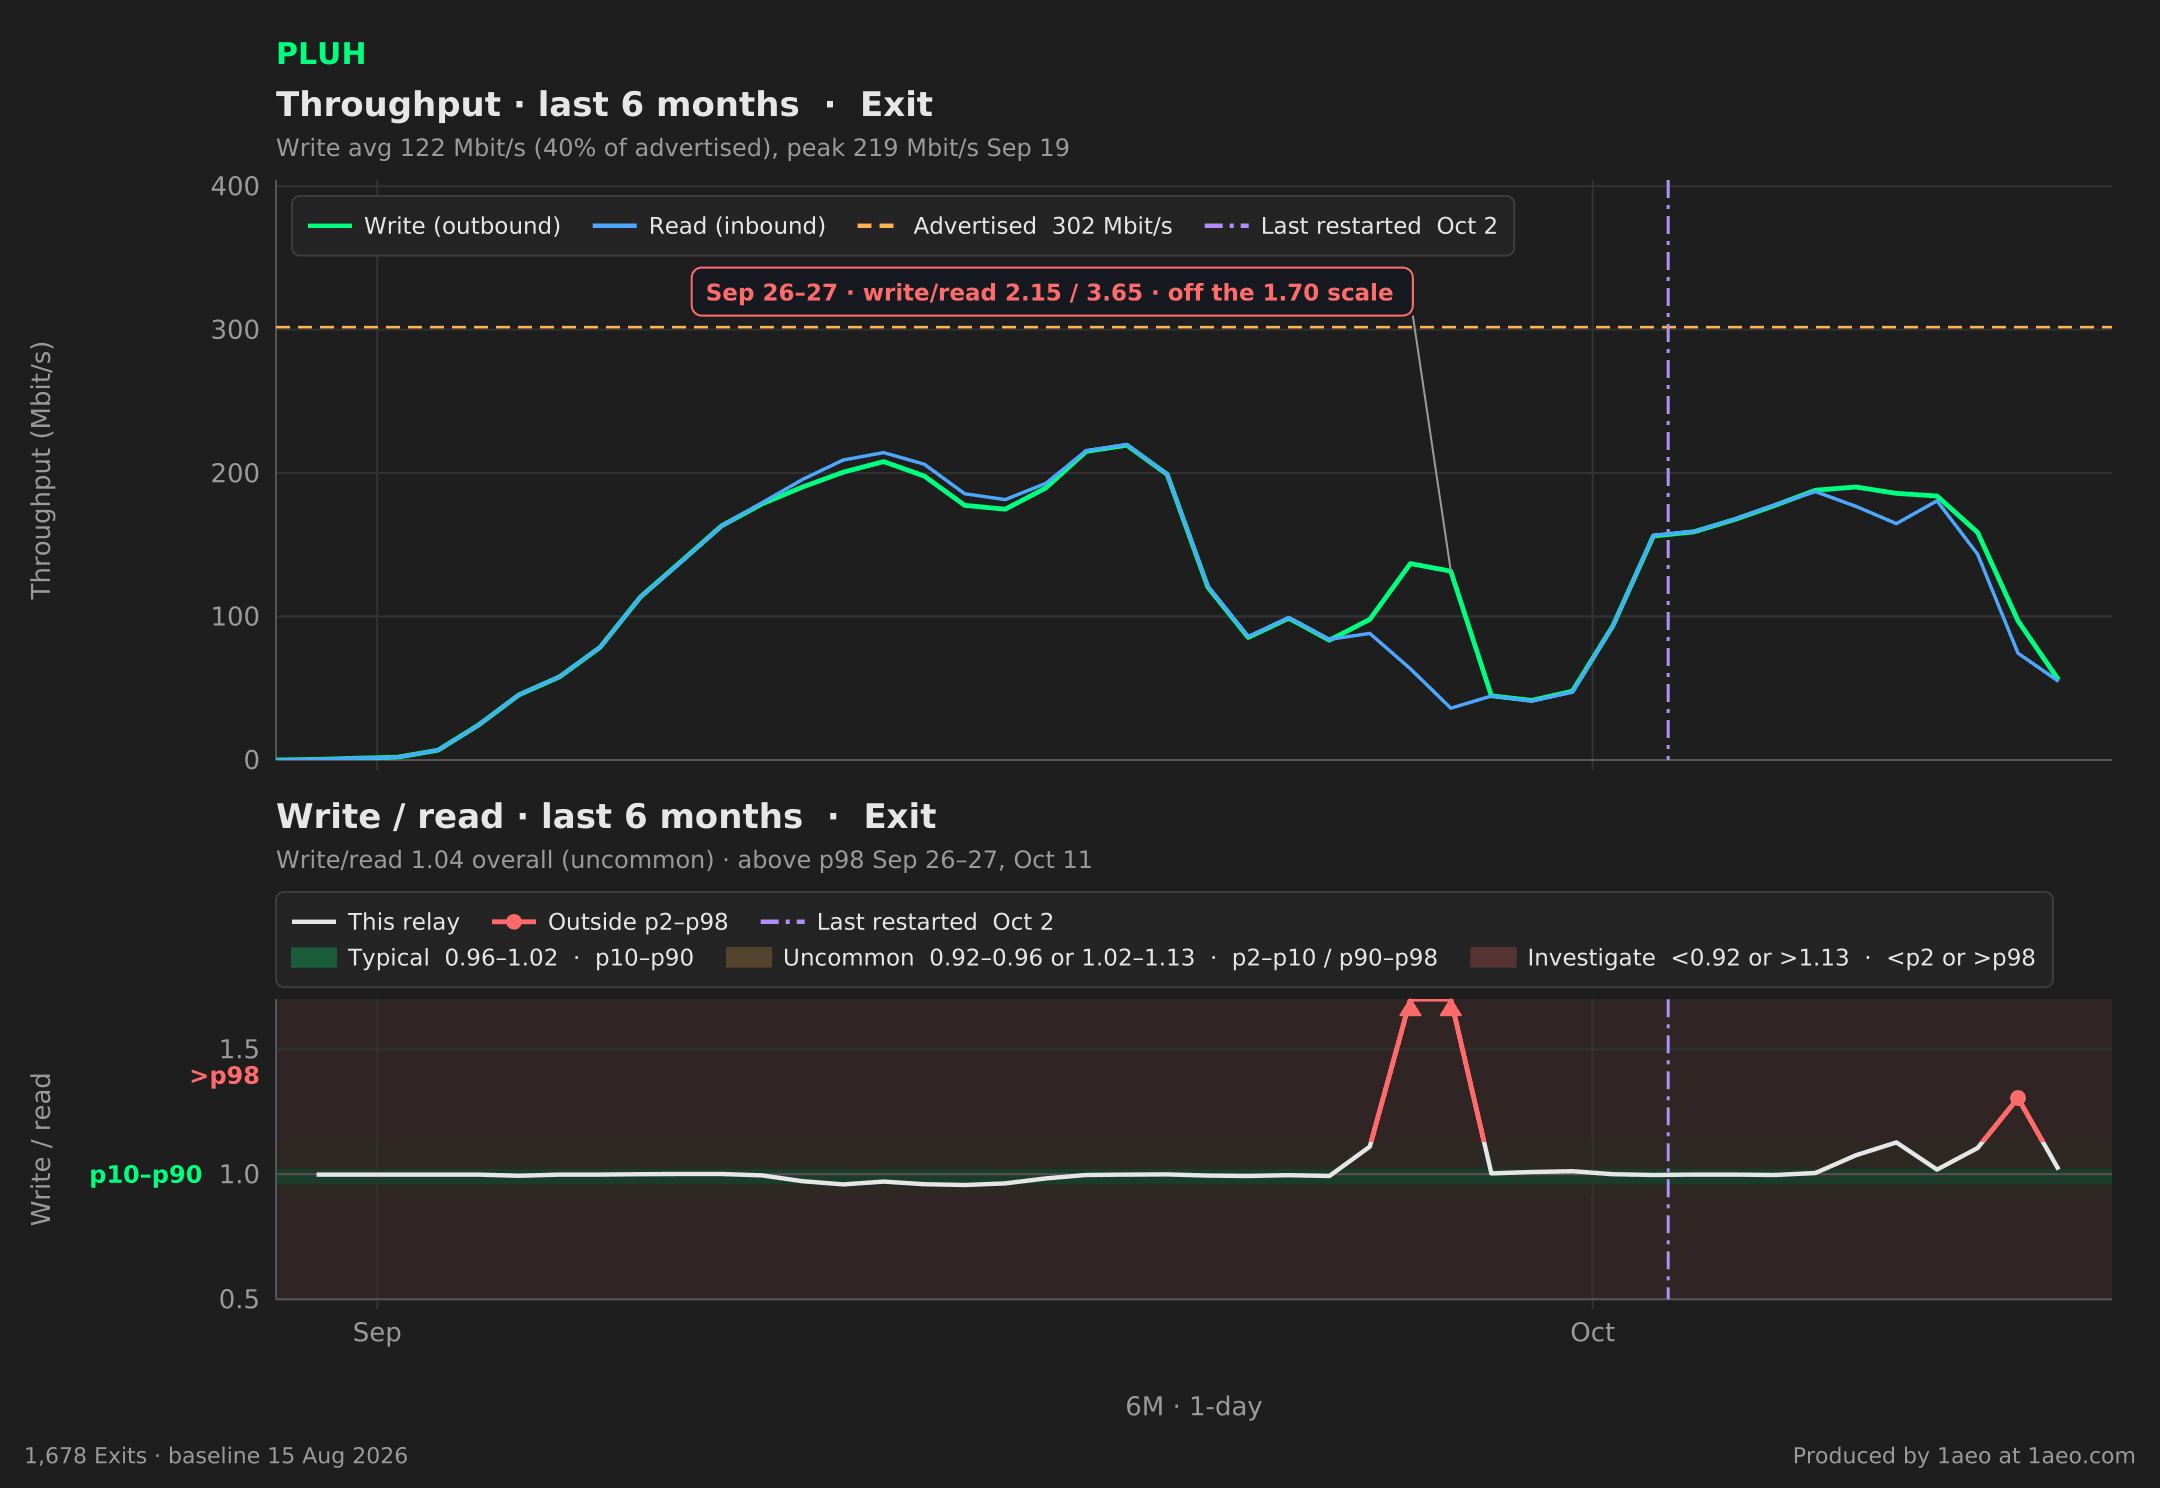The height and width of the screenshot is (1488, 2160).
Task: Click the Investigate red color swatch
Action: point(1493,958)
